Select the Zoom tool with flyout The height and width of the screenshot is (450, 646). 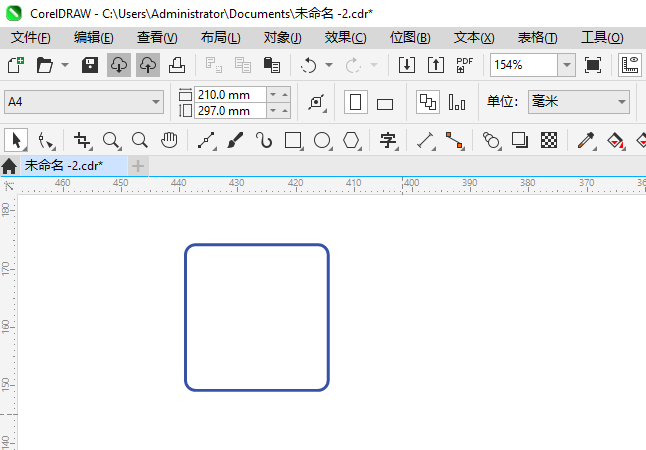[112, 140]
